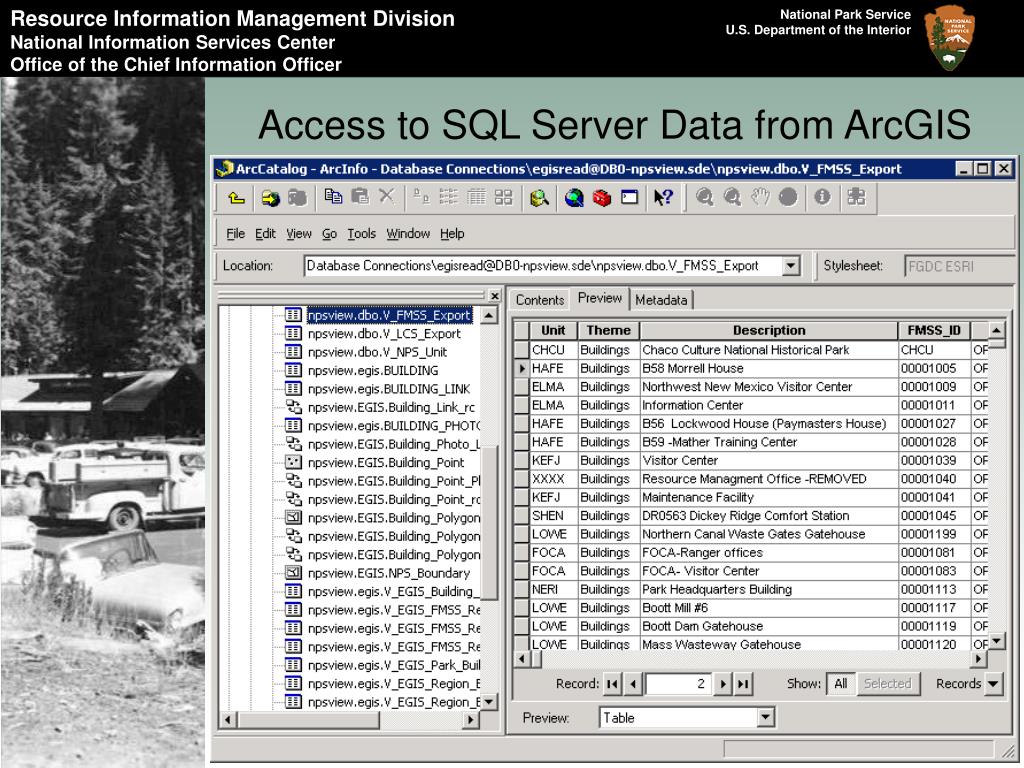
Task: Open the Records options dropdown arrow
Action: tap(993, 684)
